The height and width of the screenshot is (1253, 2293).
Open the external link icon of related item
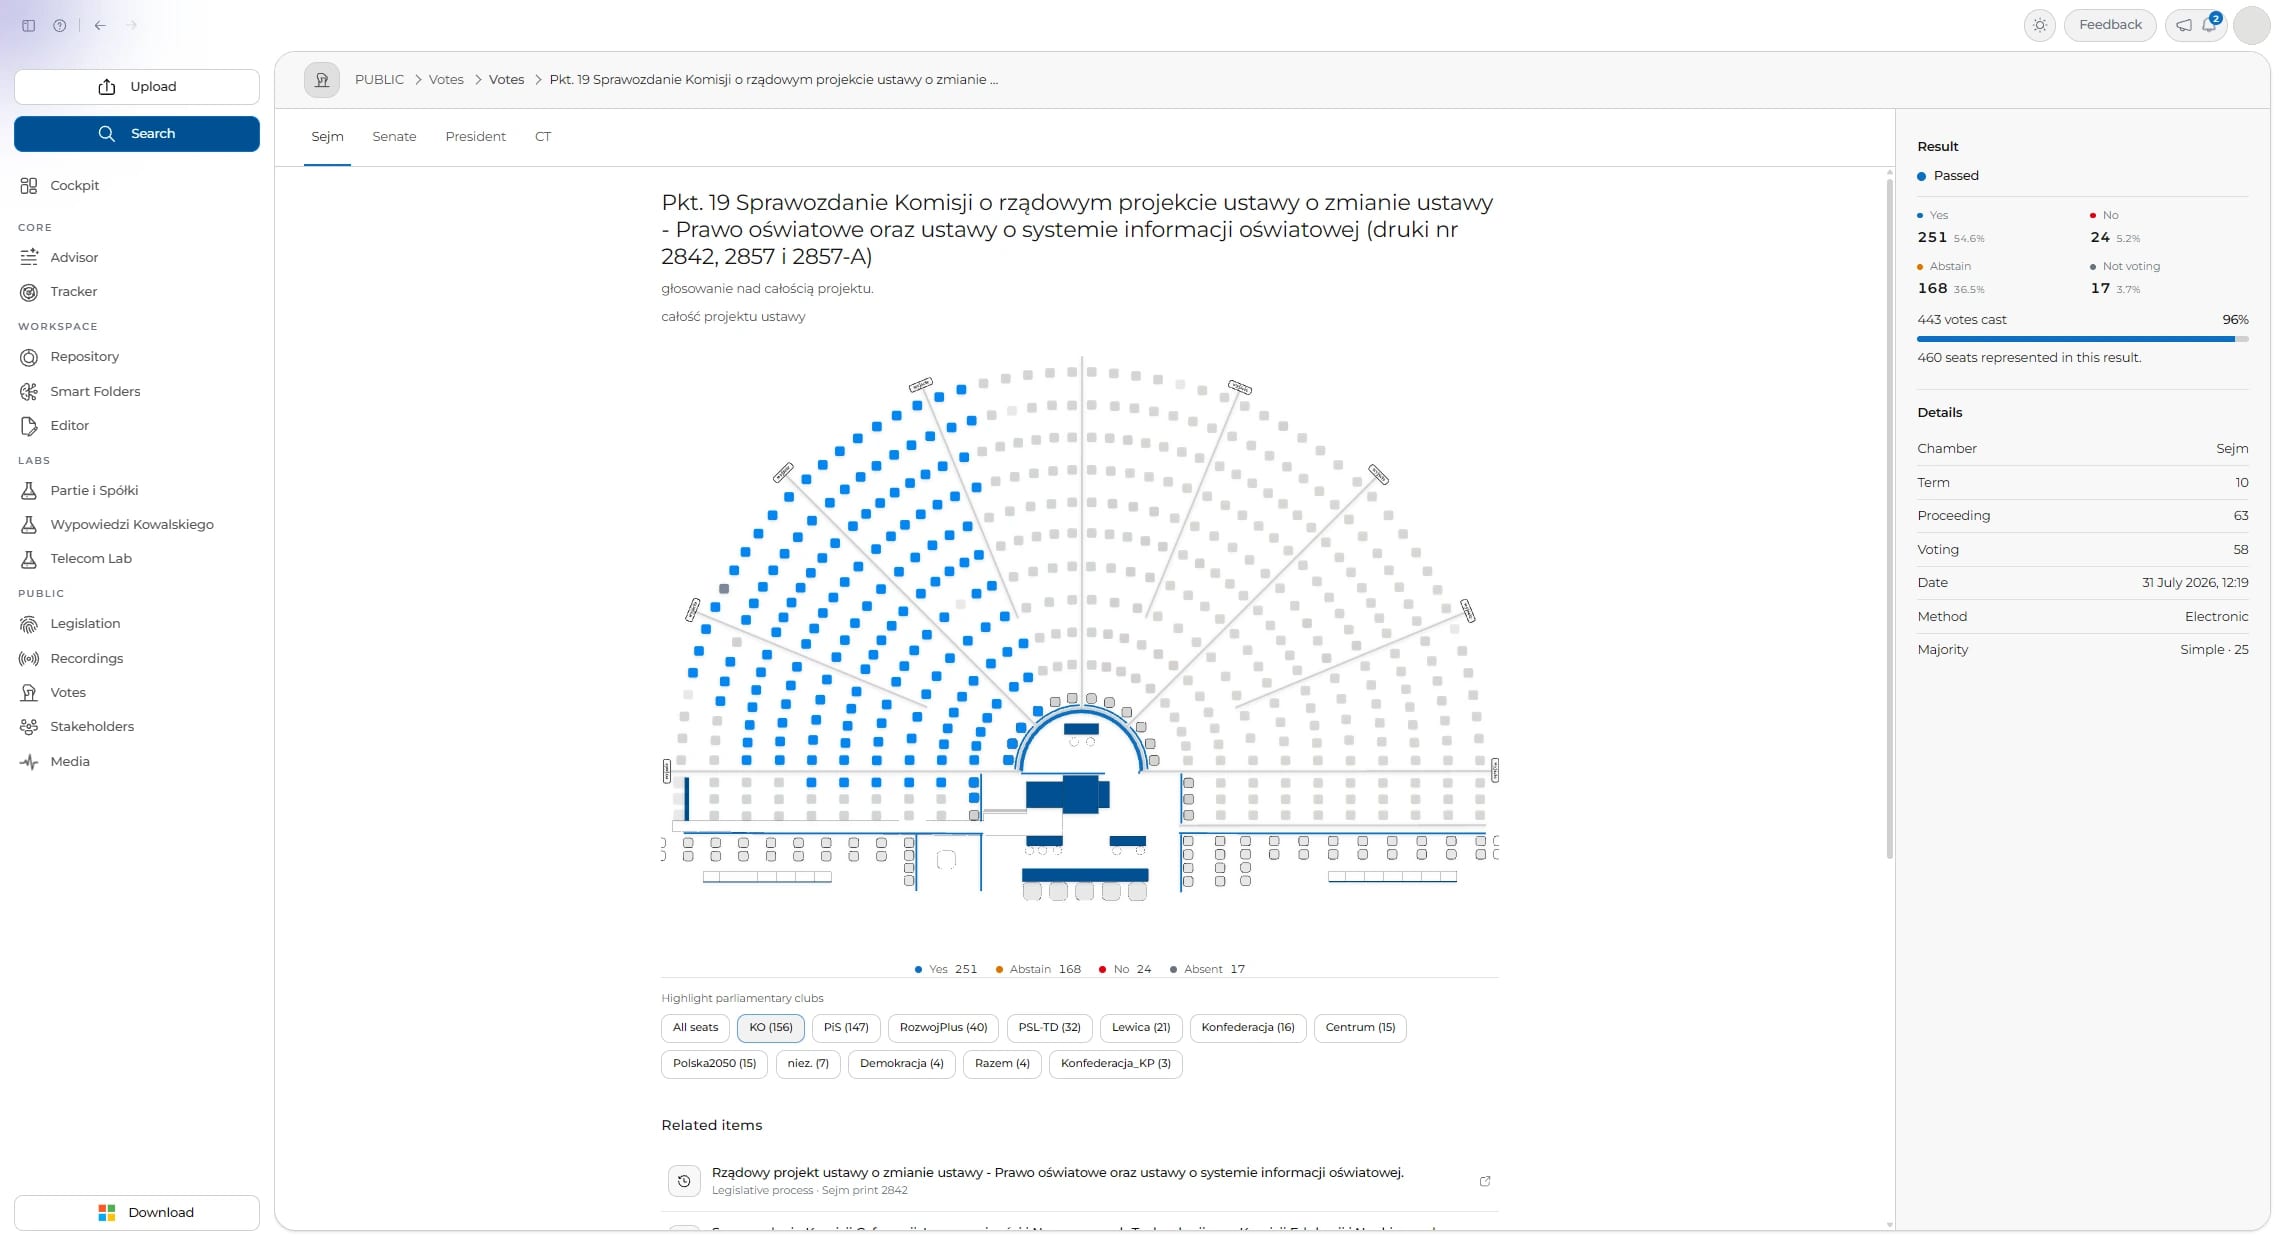point(1485,1181)
